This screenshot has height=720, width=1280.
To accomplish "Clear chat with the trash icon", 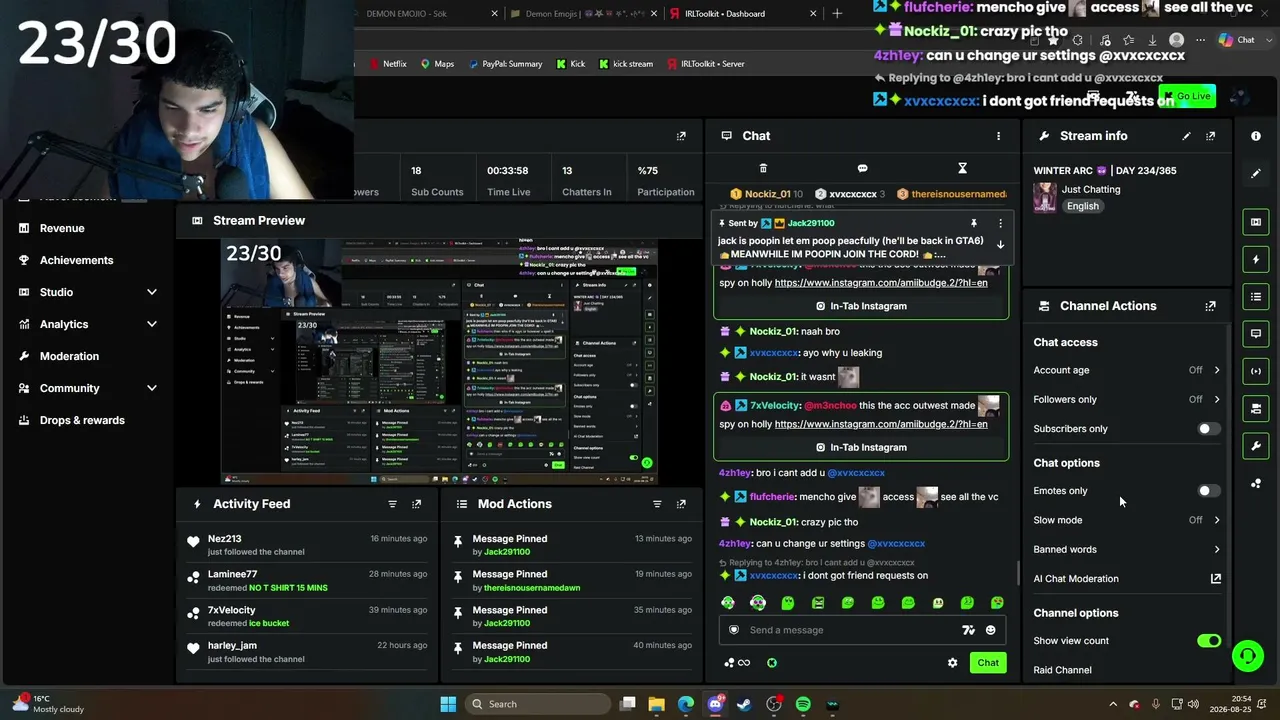I will (763, 168).
